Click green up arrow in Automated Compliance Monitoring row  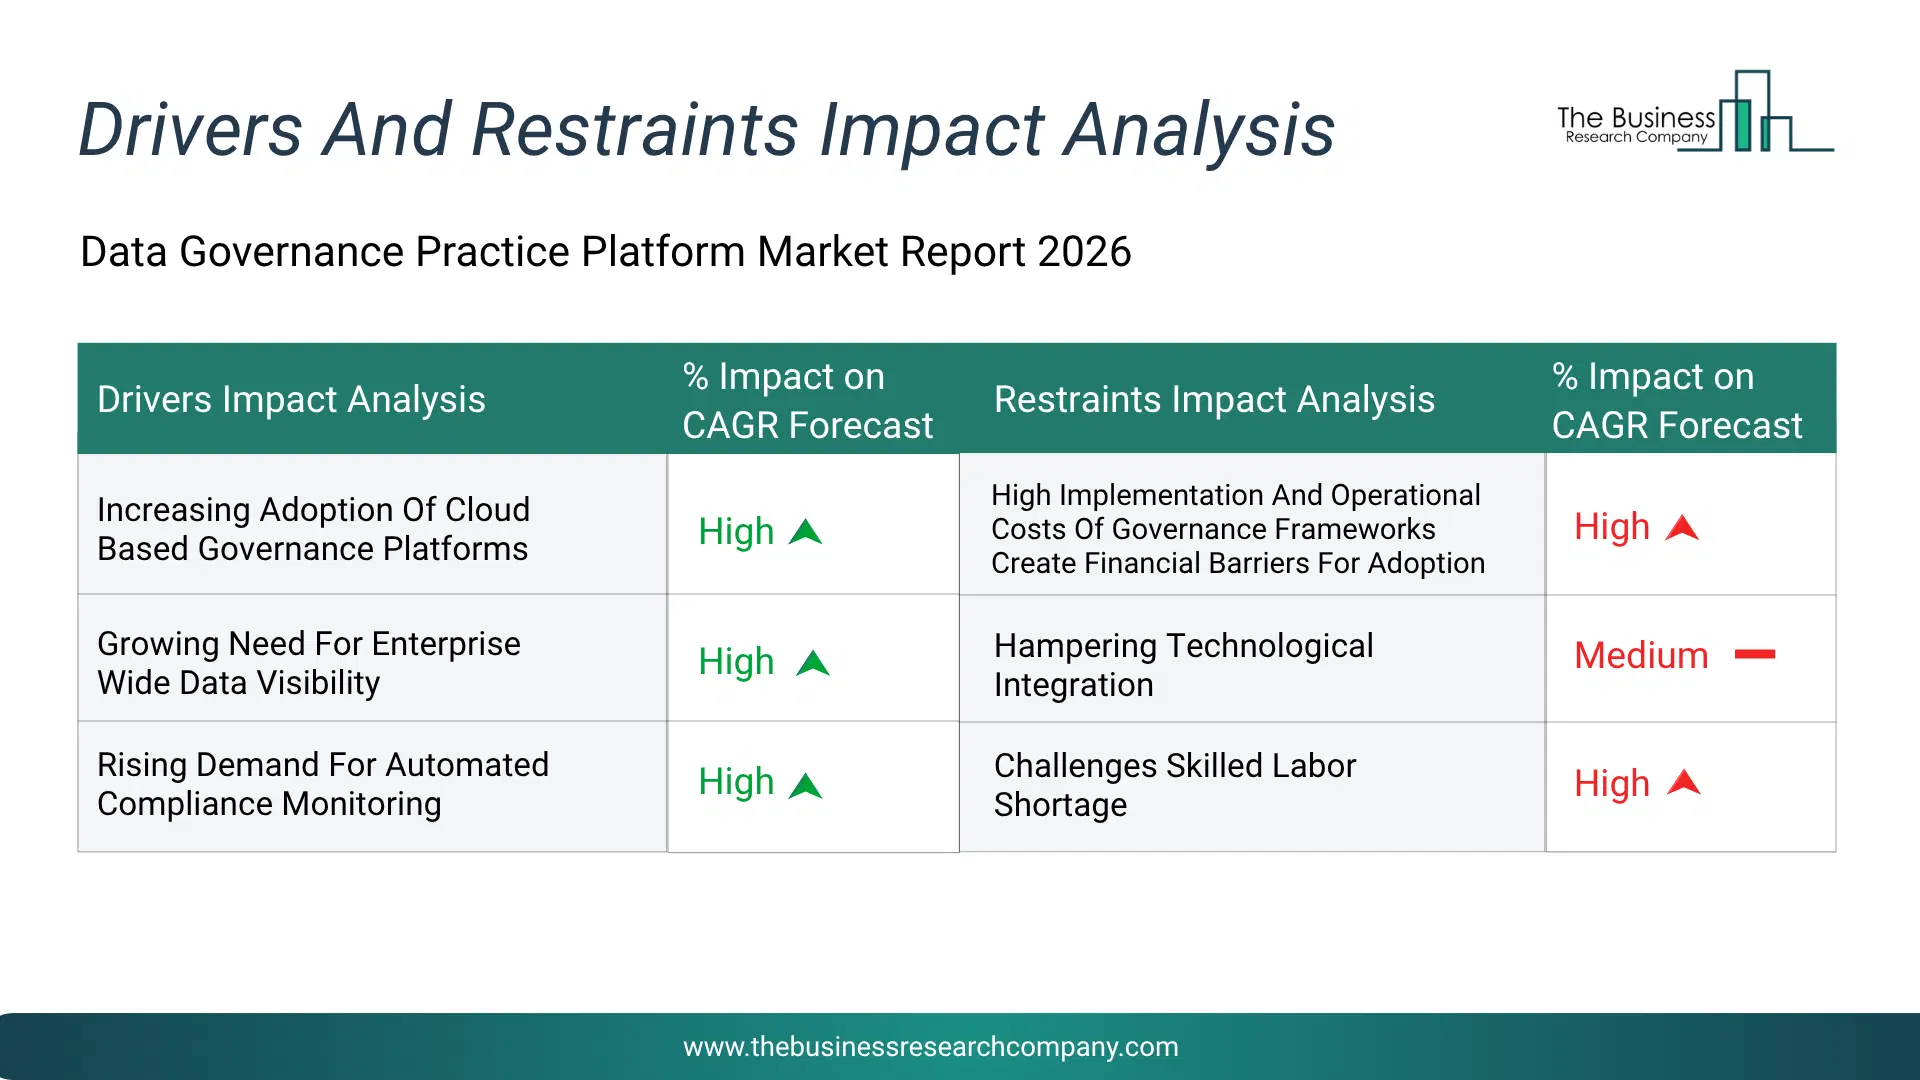point(805,786)
